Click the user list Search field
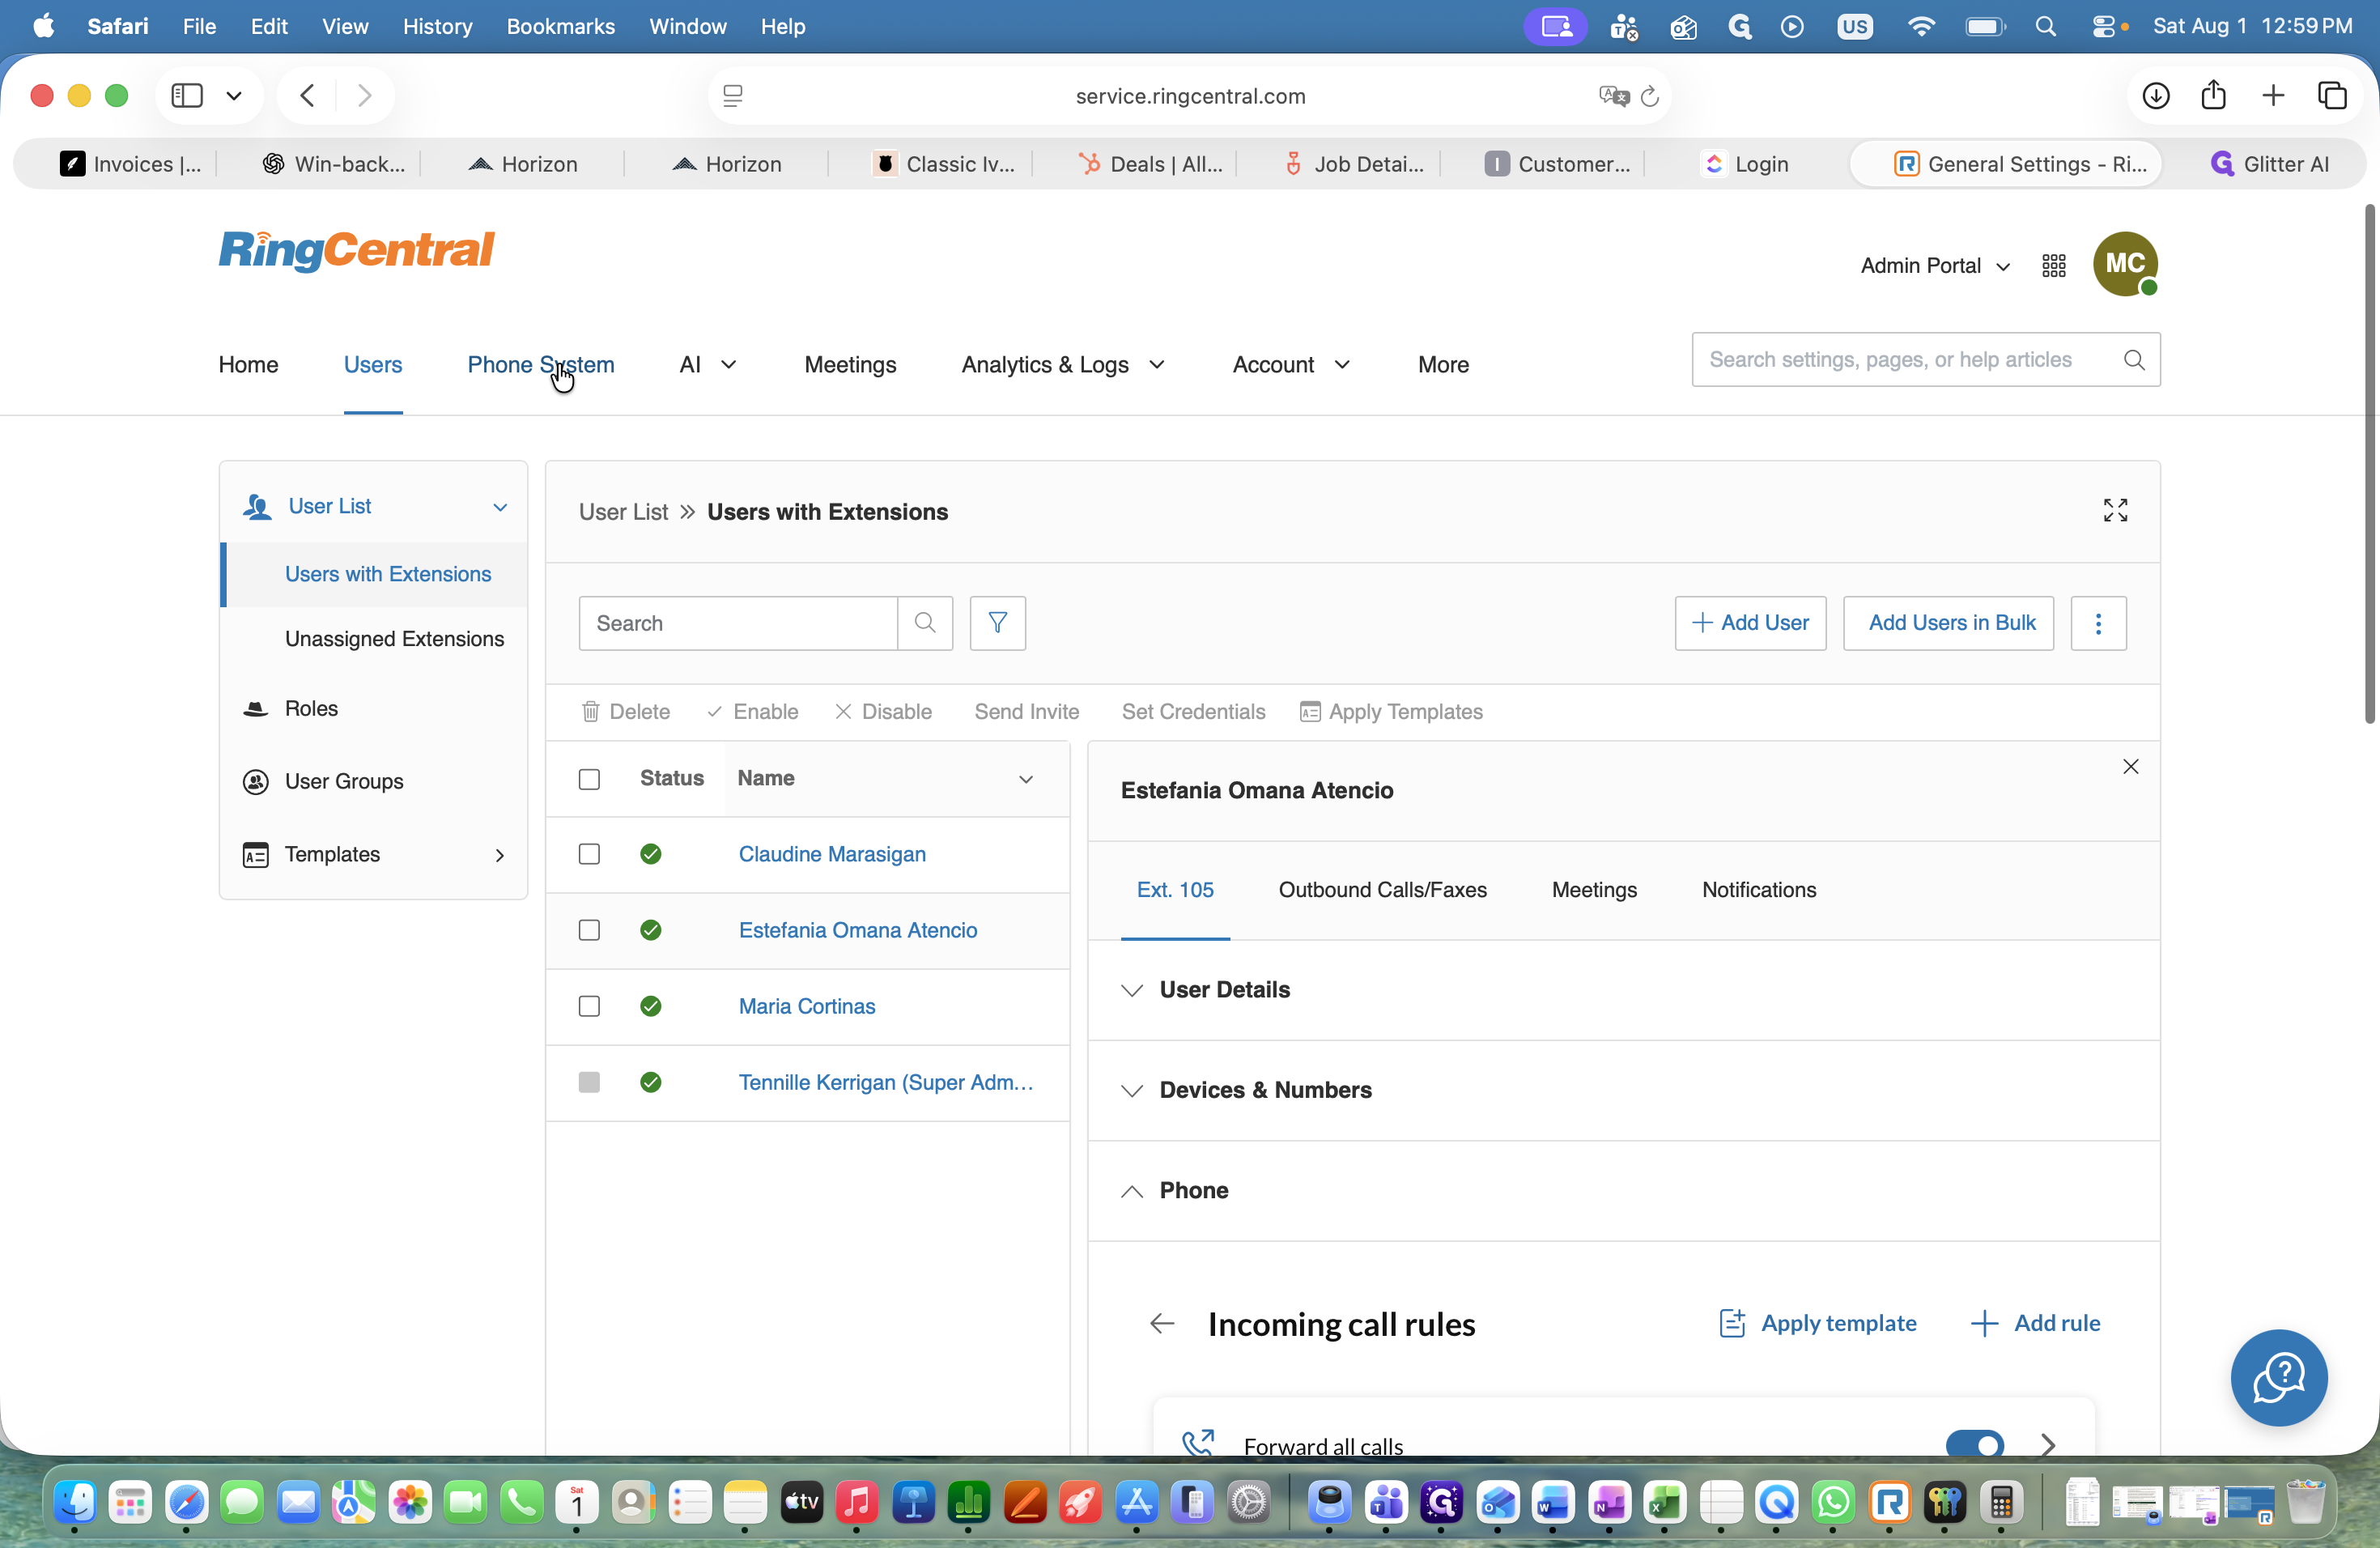The image size is (2380, 1548). (738, 623)
